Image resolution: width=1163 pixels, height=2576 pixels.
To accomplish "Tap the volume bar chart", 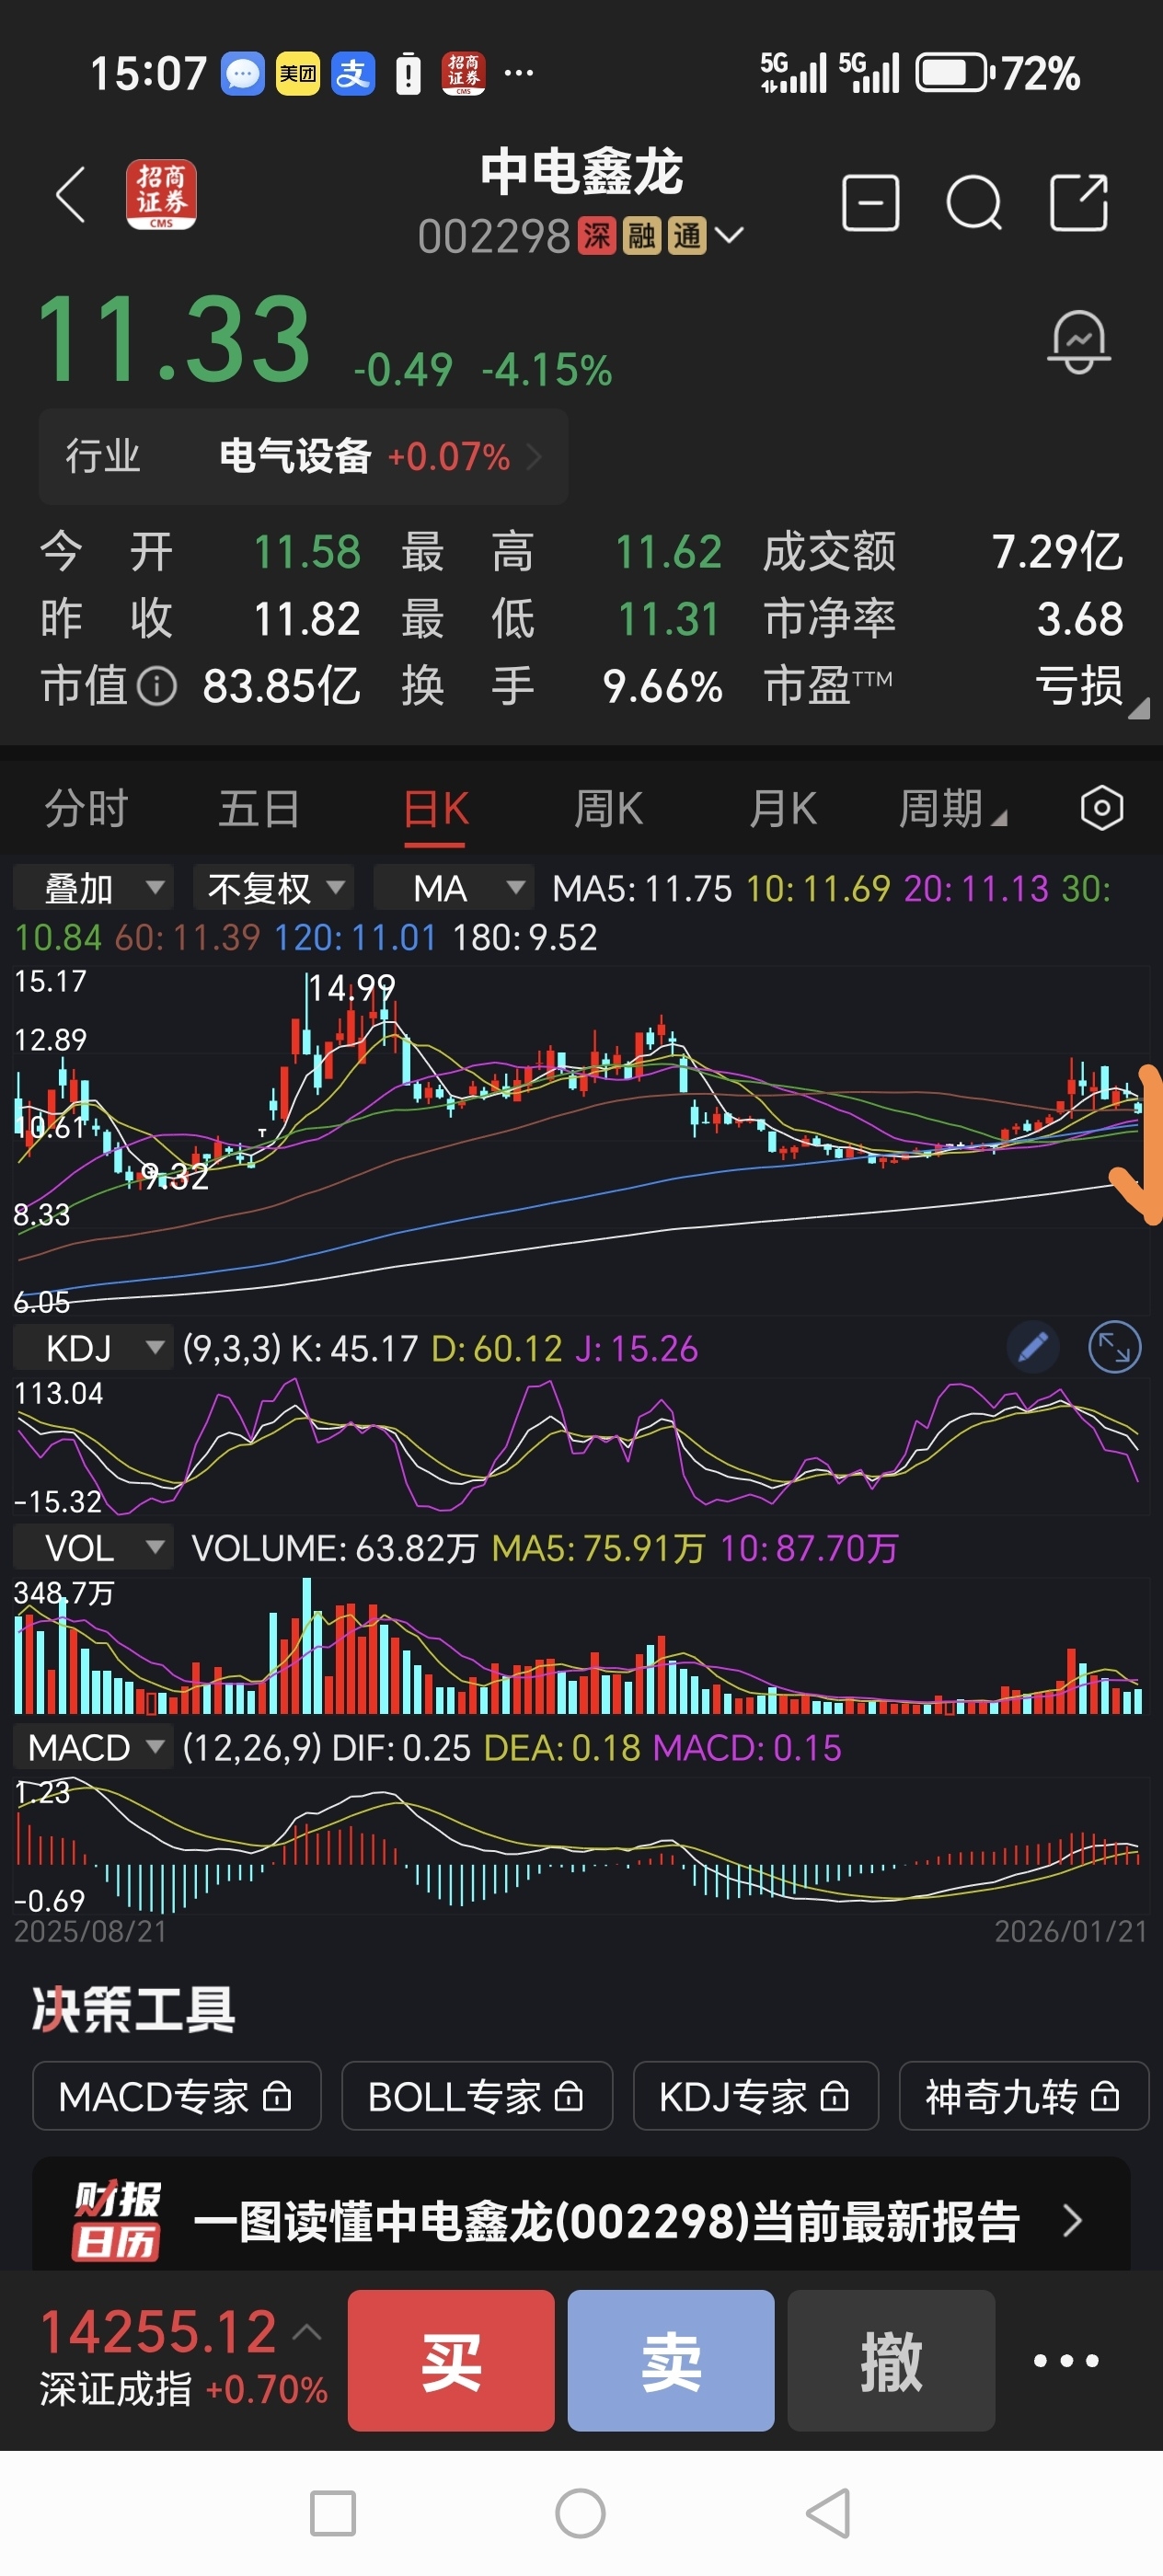I will click(x=580, y=1645).
